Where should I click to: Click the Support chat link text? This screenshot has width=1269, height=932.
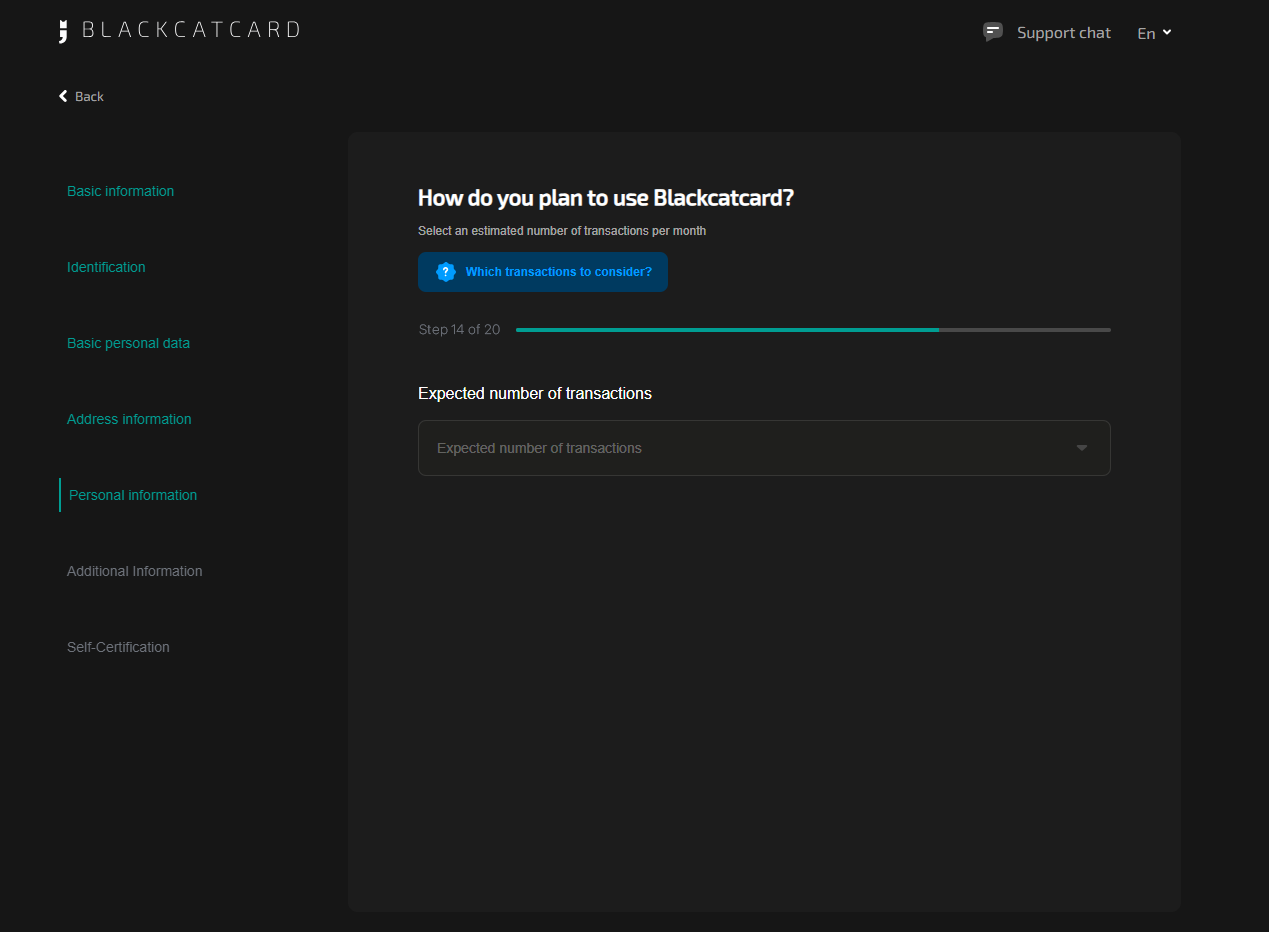tap(1064, 33)
